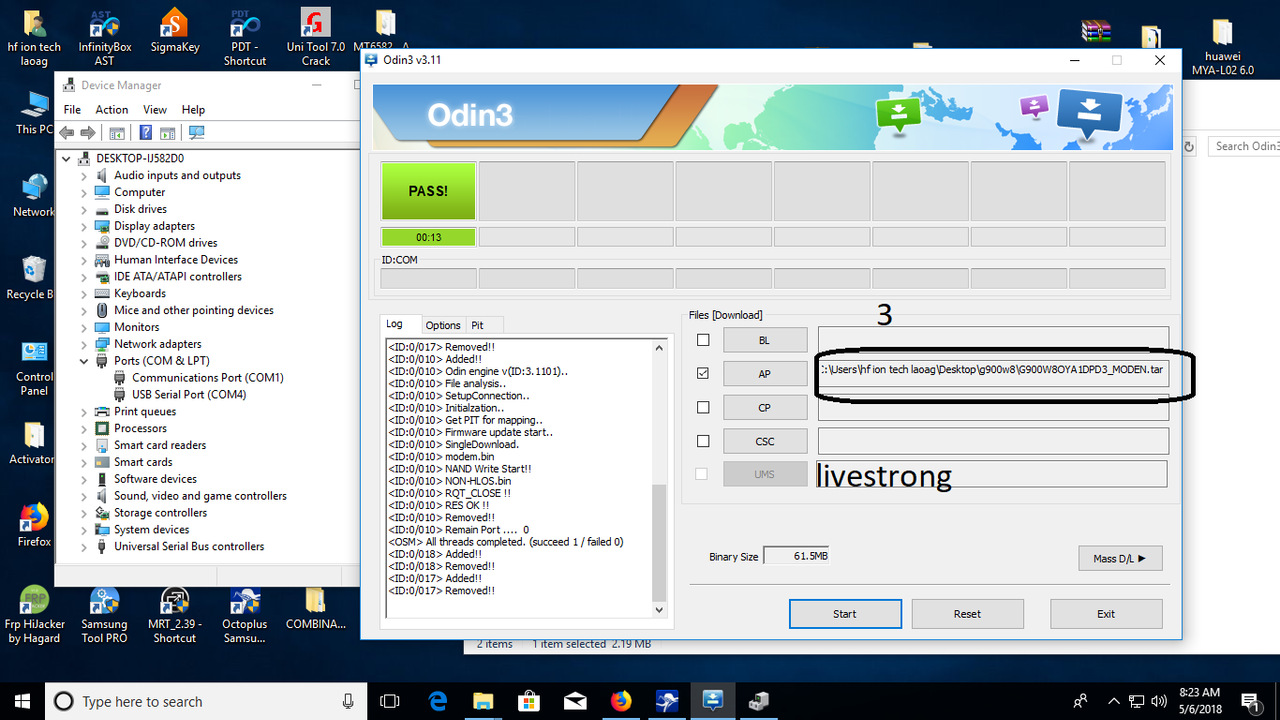Click Mass D/L button

coord(1120,558)
